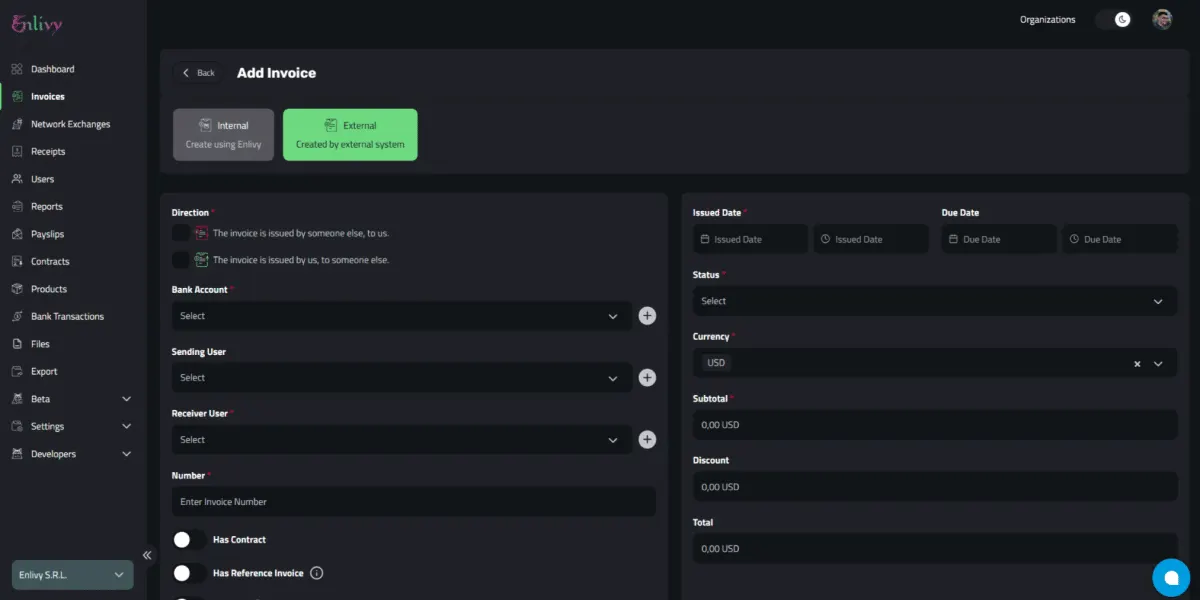
Task: Open the user profile avatar
Action: pos(1162,19)
